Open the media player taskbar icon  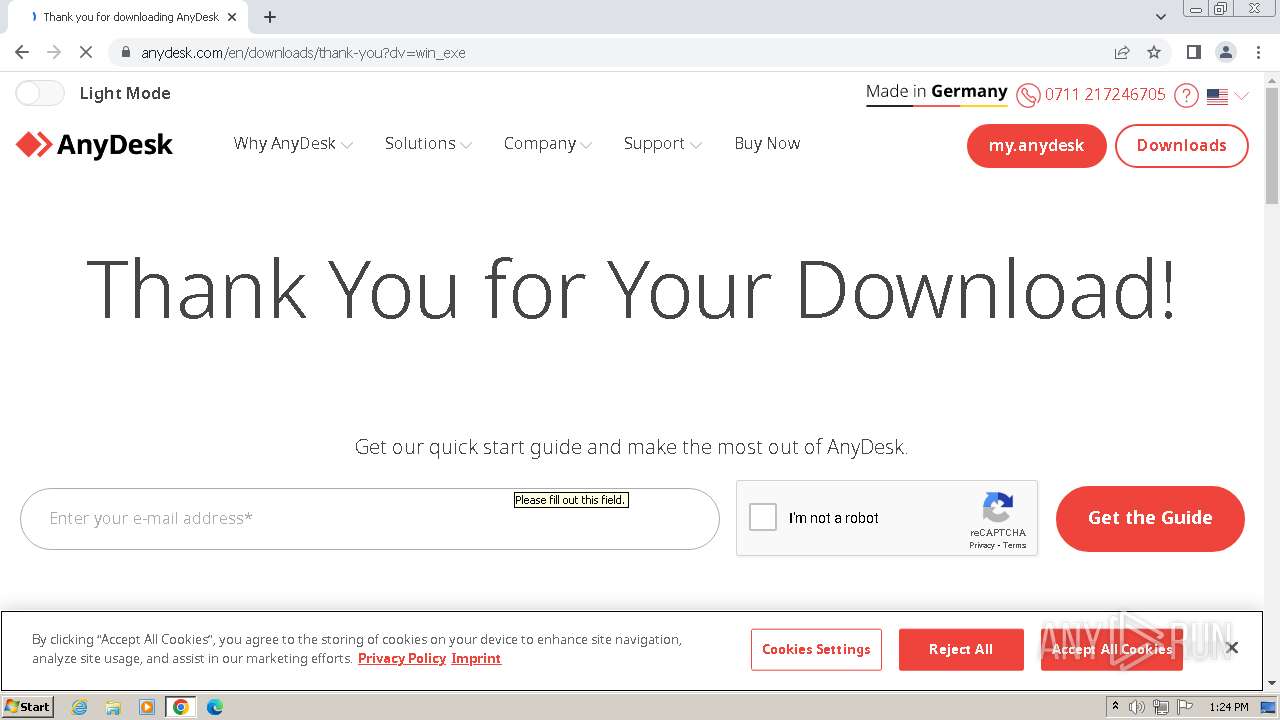[x=147, y=707]
